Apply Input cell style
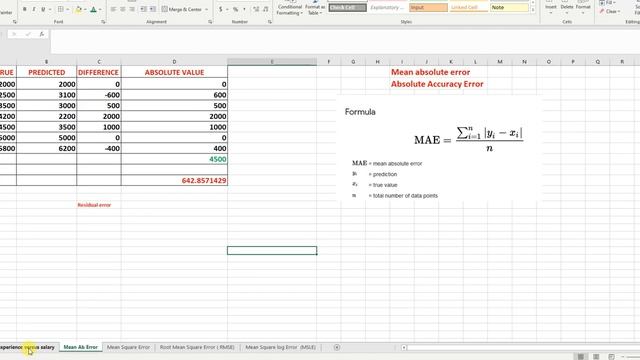640x360 pixels. [x=428, y=7]
